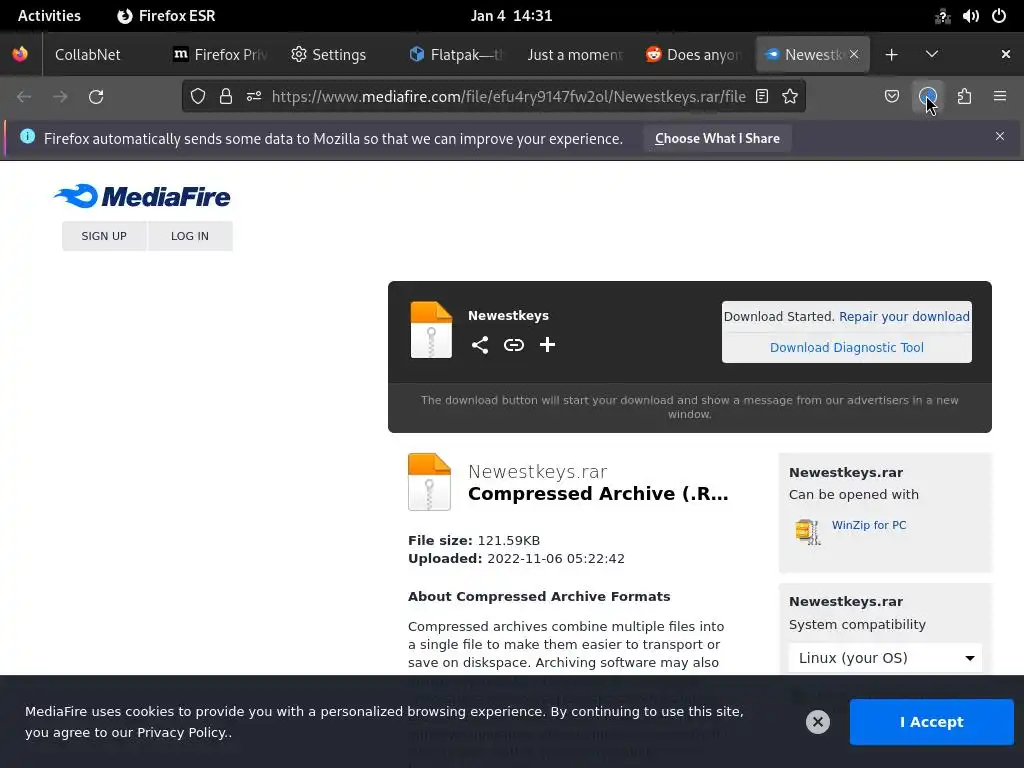Toggle reader view icon

tap(761, 97)
